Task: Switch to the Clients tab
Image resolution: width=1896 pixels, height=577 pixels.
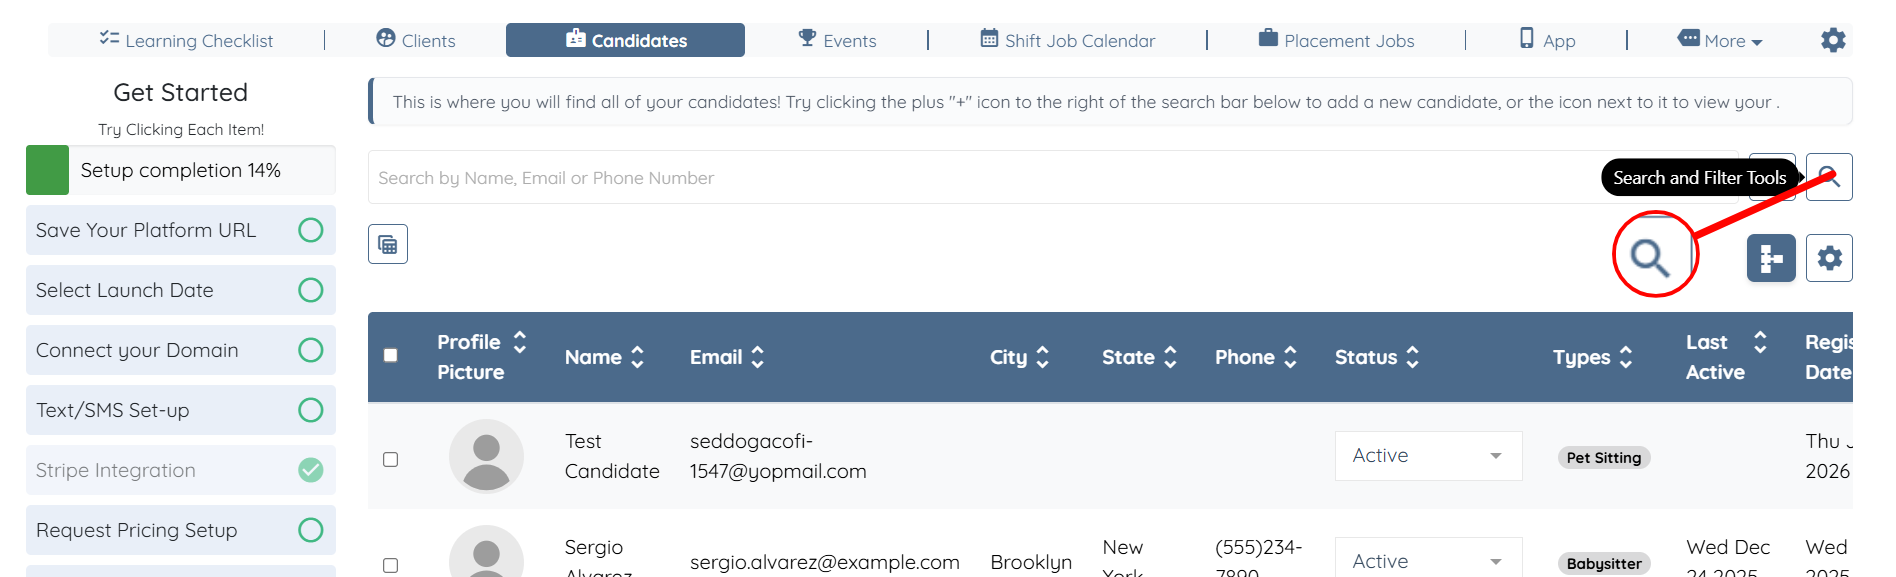Action: coord(416,41)
